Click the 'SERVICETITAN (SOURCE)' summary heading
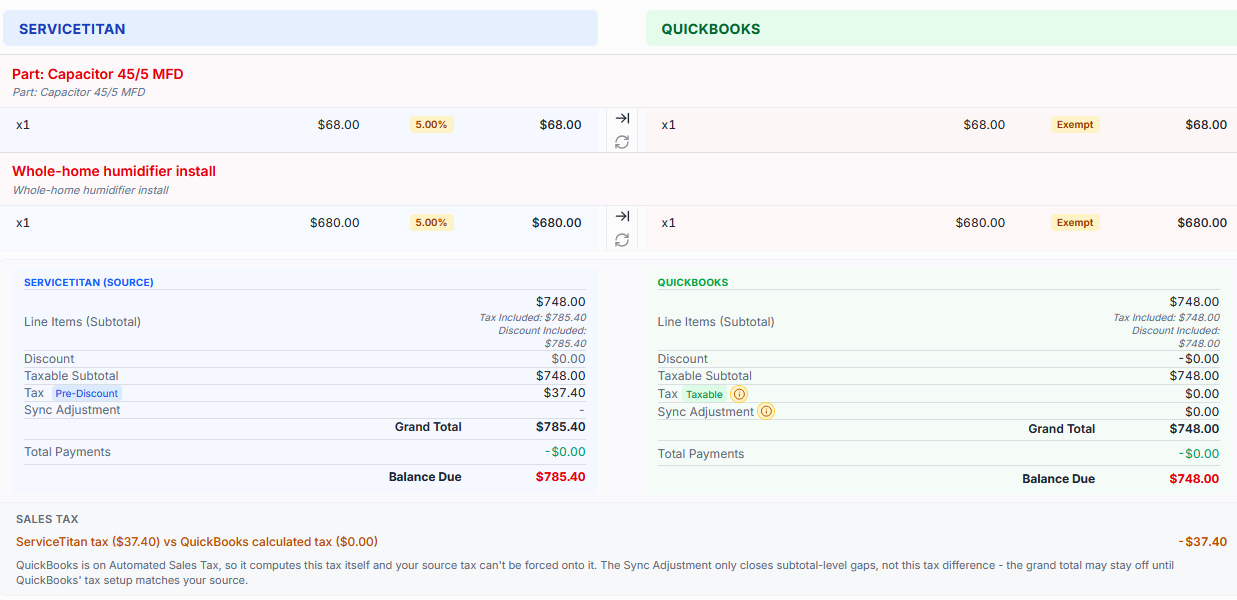Image resolution: width=1237 pixels, height=600 pixels. coord(89,283)
